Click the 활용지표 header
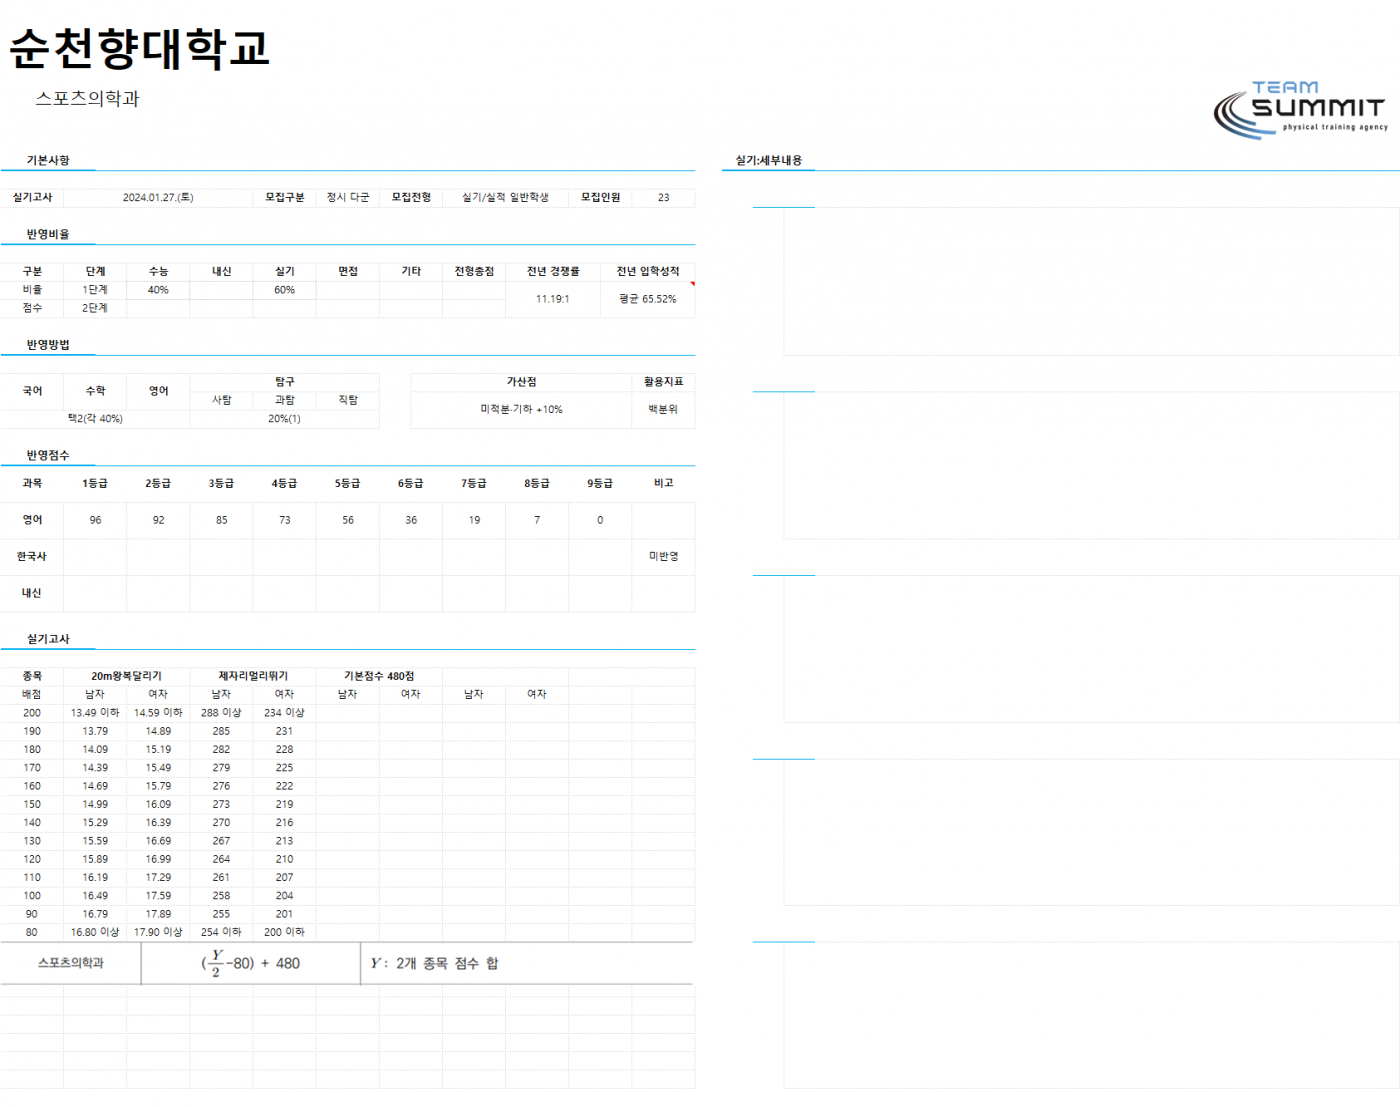The height and width of the screenshot is (1107, 1400). [663, 382]
